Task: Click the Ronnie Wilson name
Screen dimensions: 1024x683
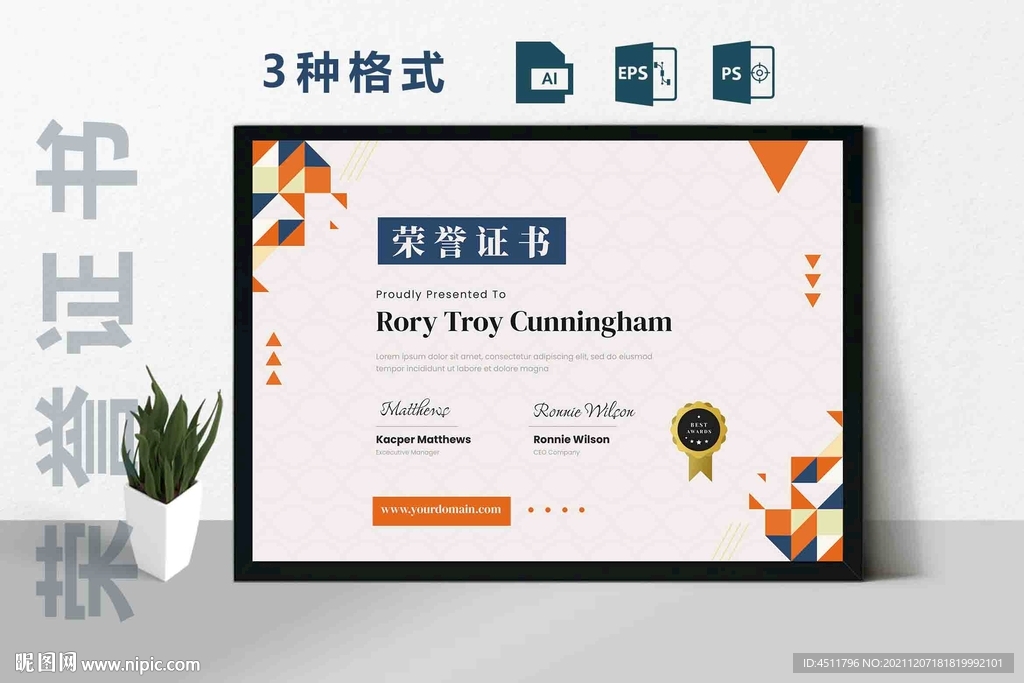Action: [571, 439]
